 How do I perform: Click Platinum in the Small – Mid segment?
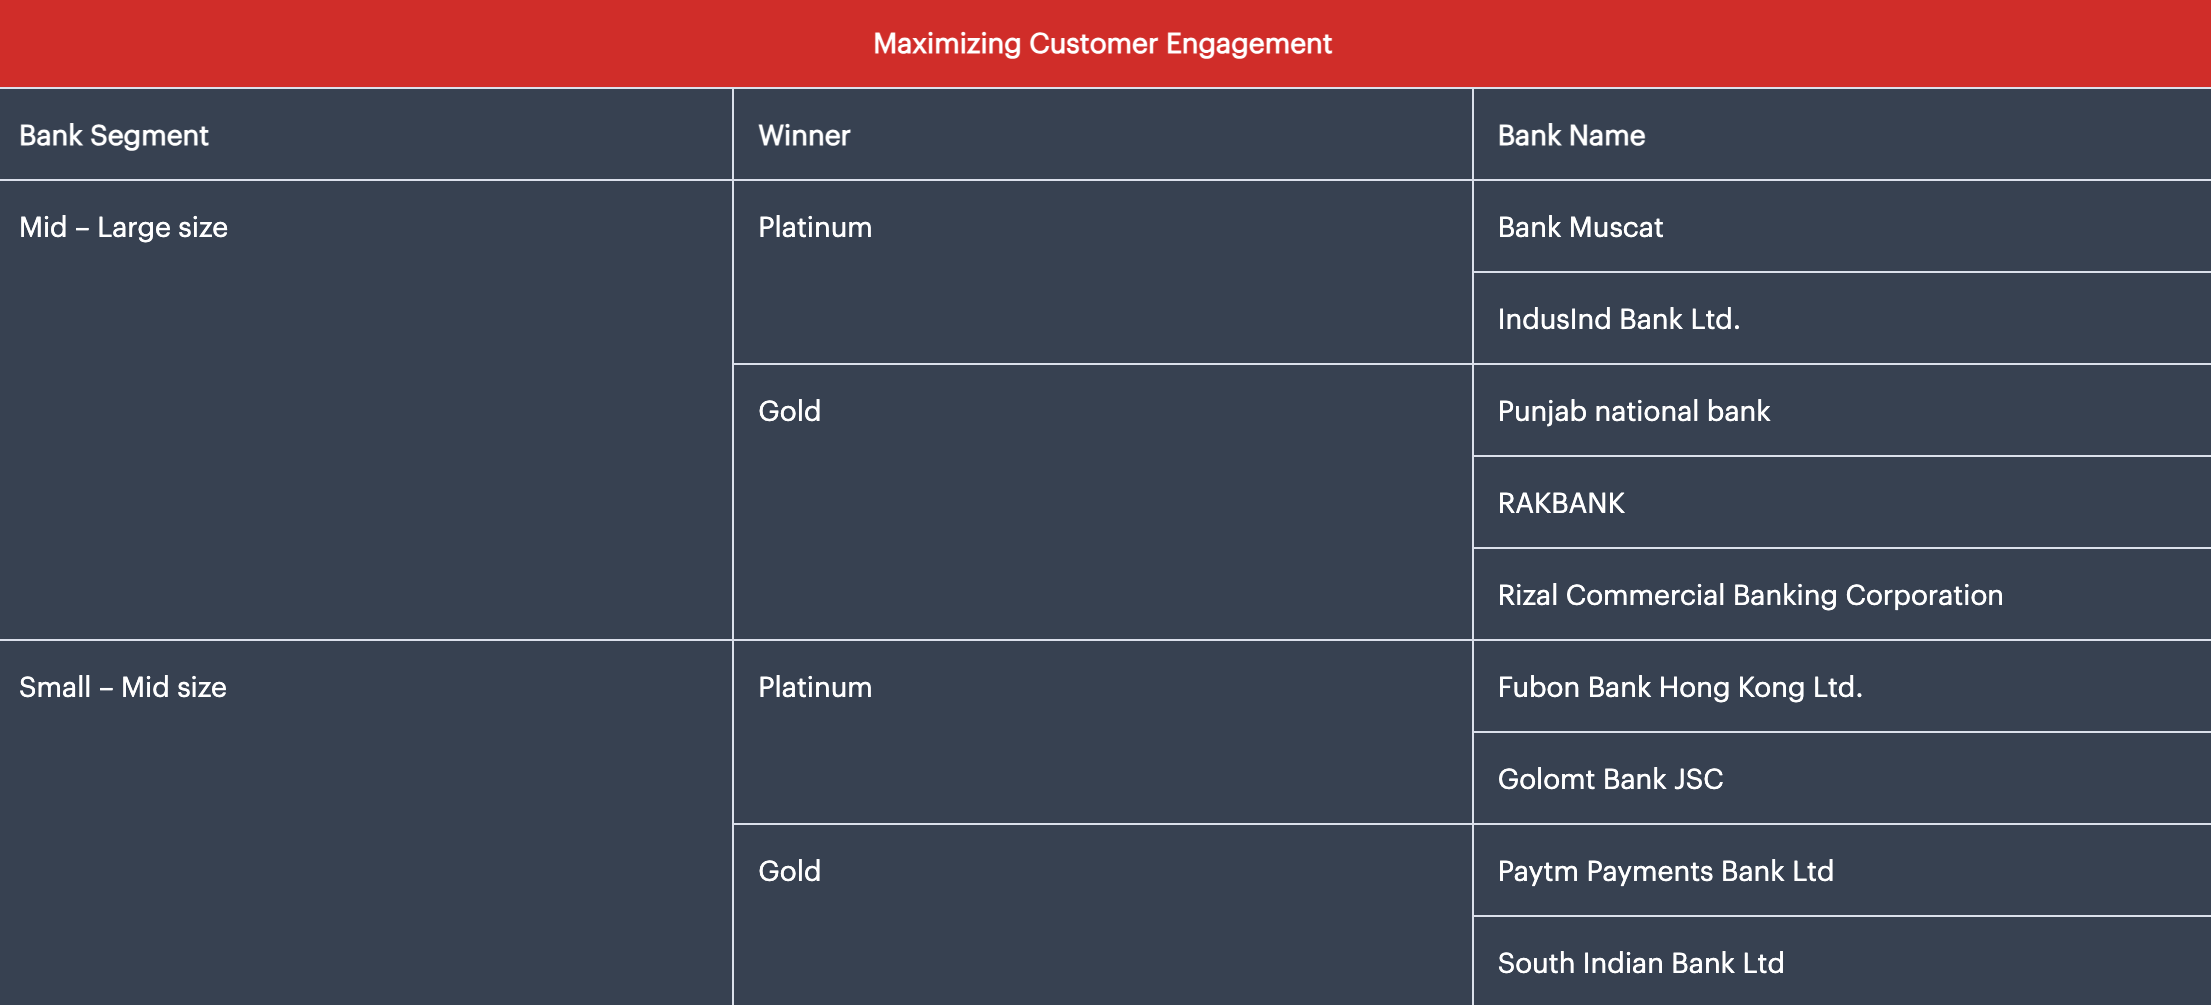pyautogui.click(x=815, y=687)
